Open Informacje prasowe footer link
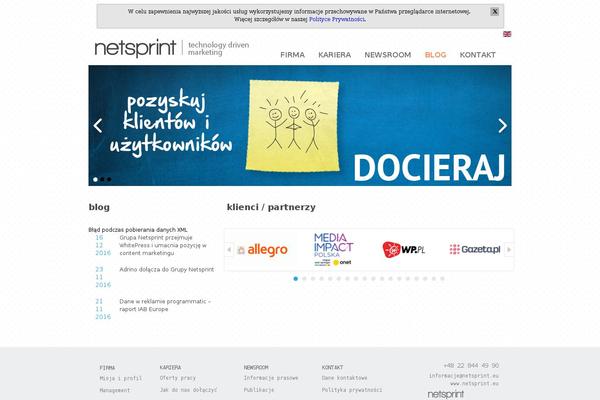 tap(271, 378)
